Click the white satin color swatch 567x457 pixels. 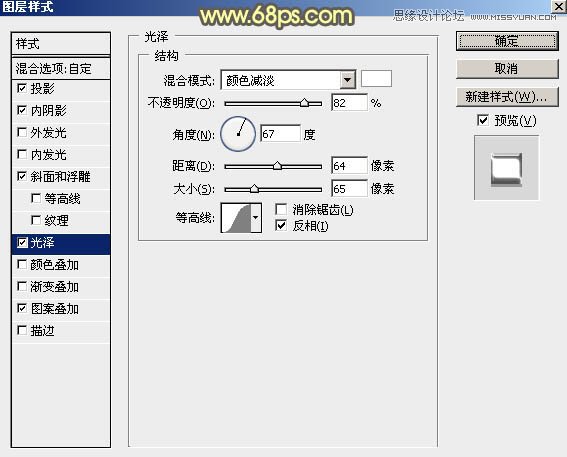376,79
